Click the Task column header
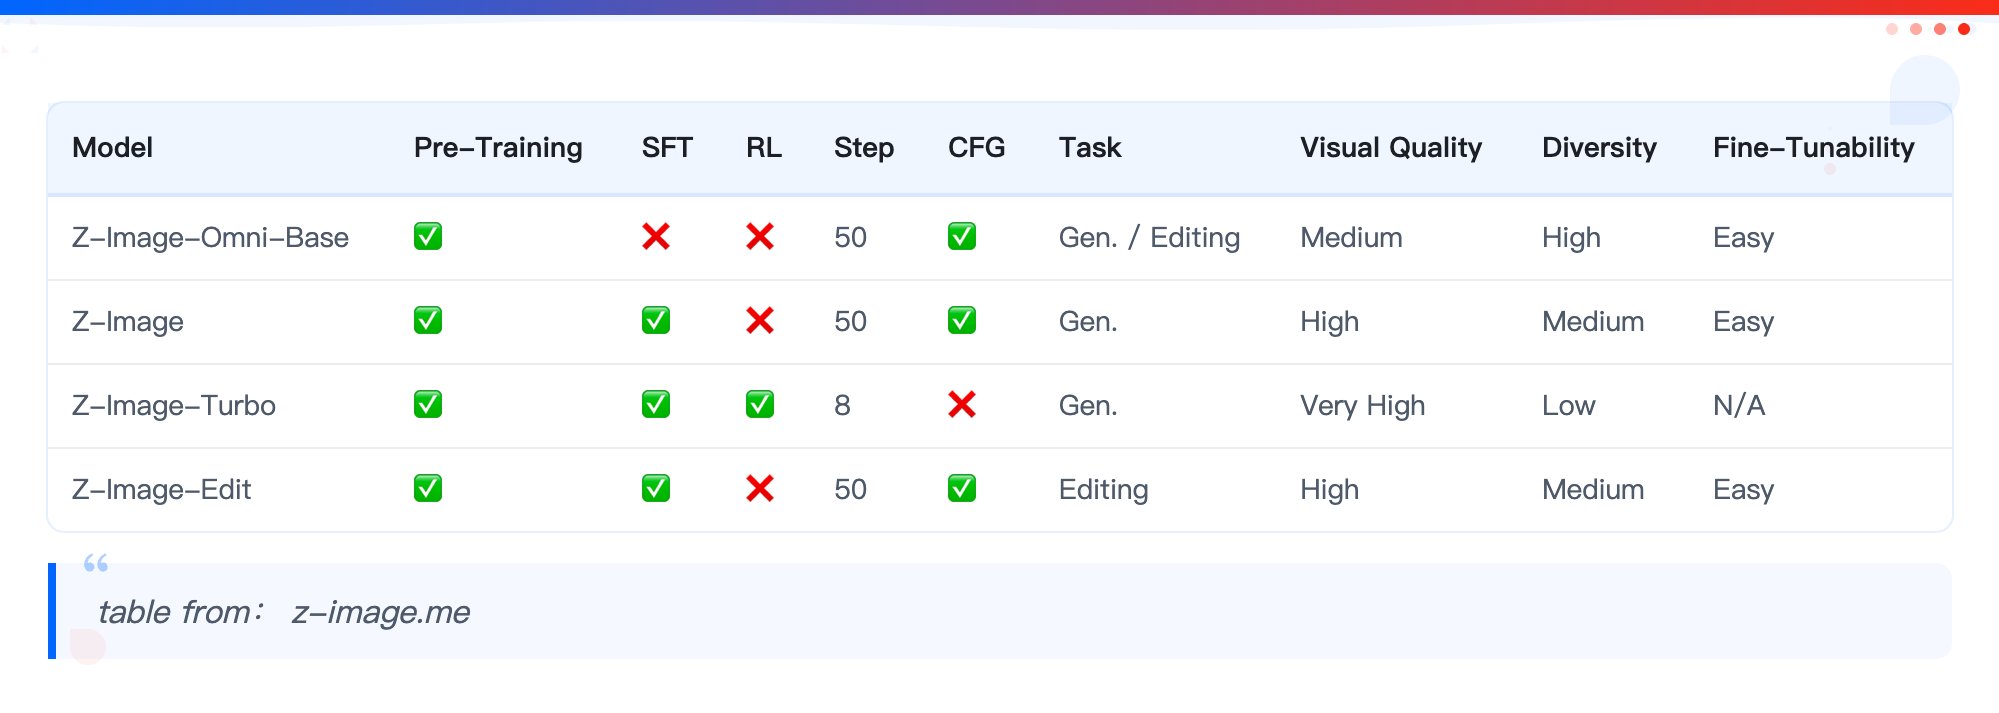The image size is (1999, 713). (1090, 148)
